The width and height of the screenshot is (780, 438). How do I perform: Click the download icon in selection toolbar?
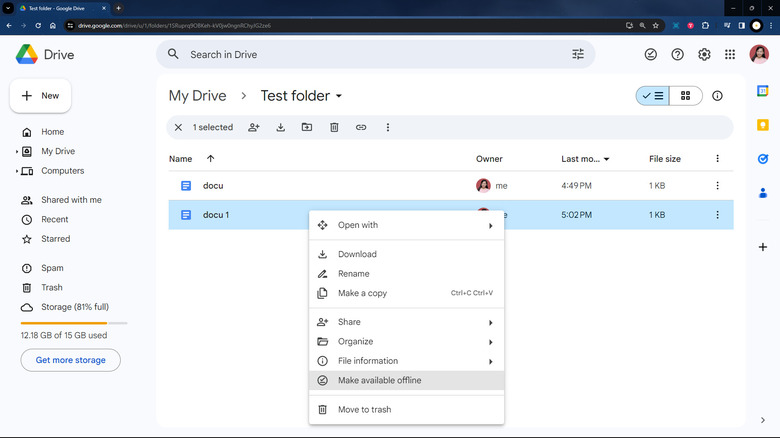[x=281, y=127]
